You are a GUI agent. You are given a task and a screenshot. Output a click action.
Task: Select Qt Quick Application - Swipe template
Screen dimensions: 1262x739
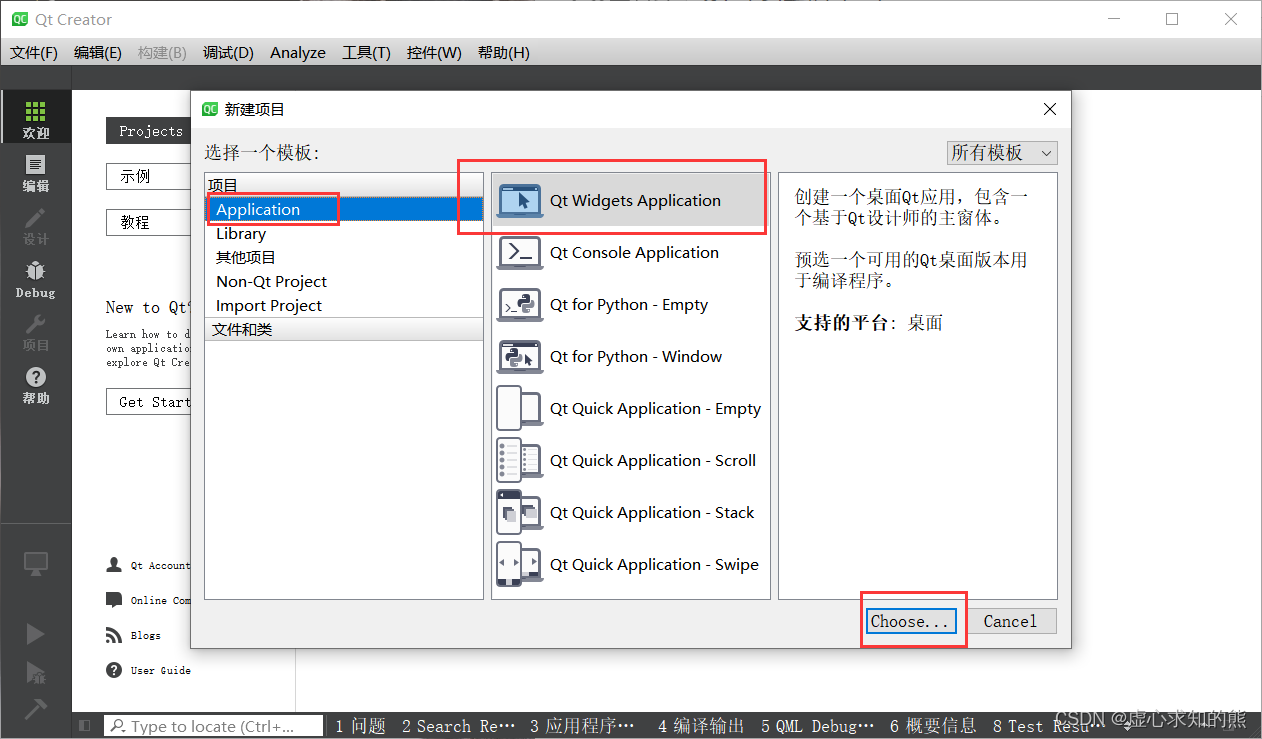tap(631, 564)
